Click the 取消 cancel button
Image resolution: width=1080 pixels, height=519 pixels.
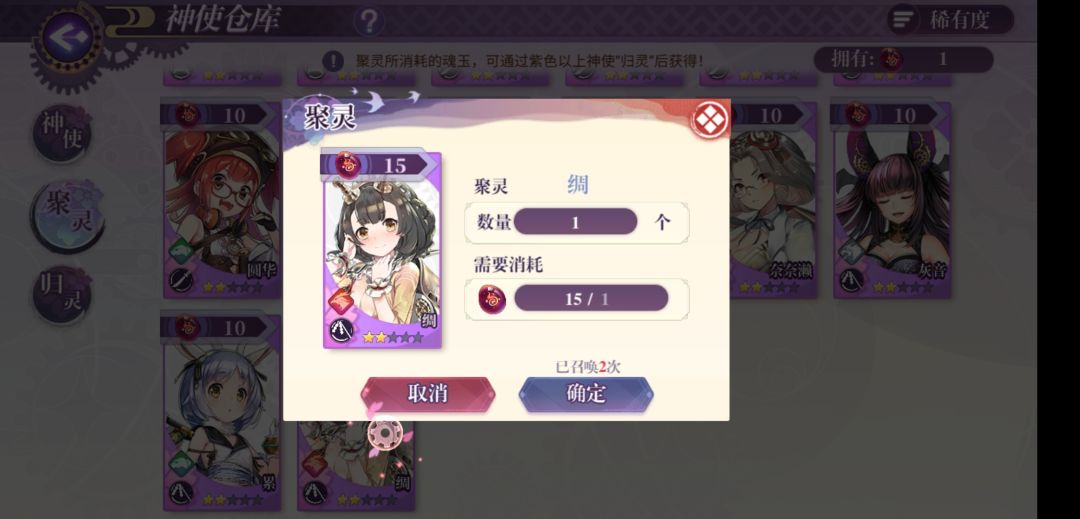tap(428, 394)
